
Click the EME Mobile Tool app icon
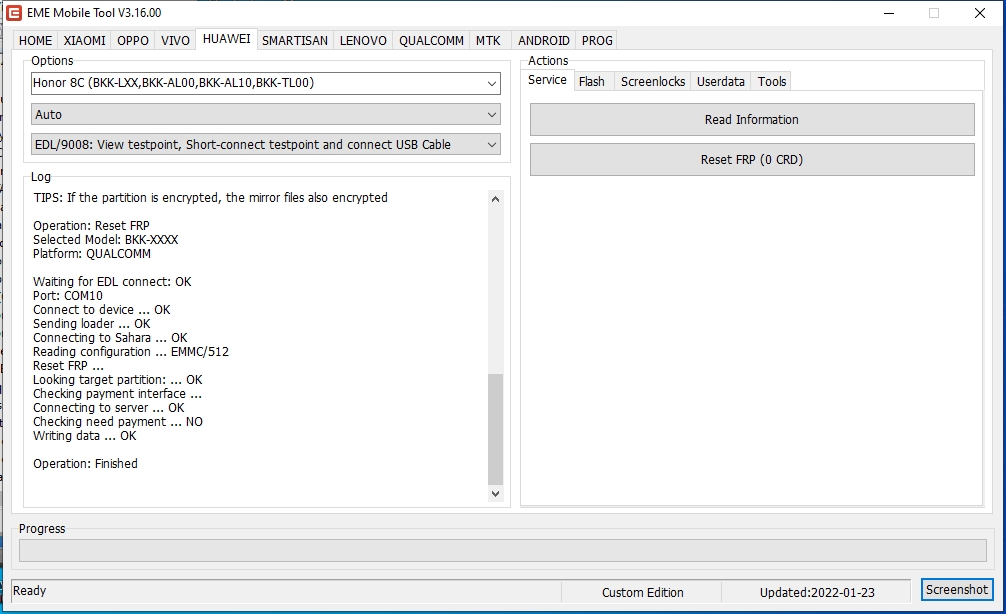pos(15,13)
